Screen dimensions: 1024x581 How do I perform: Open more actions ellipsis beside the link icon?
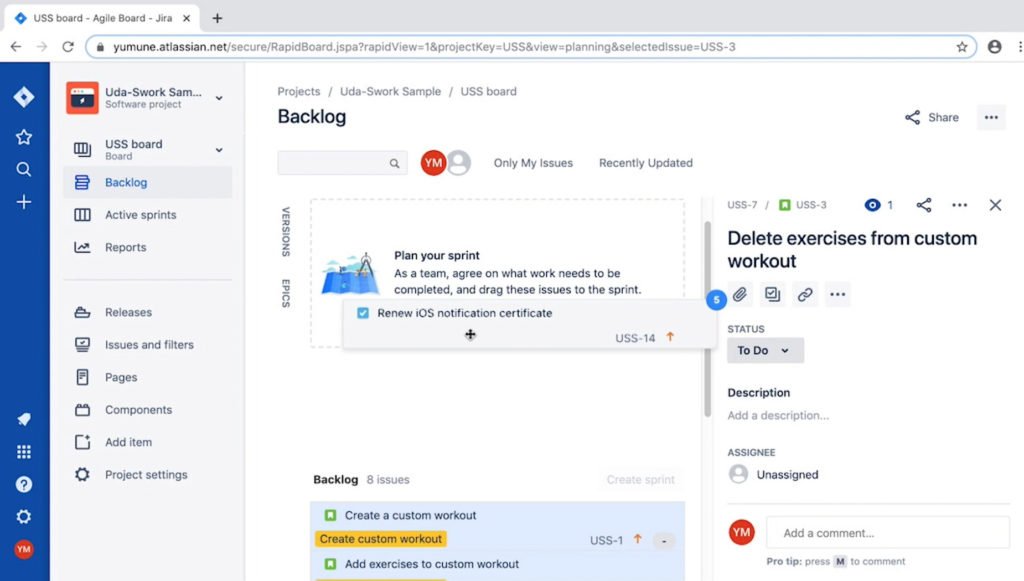[838, 294]
